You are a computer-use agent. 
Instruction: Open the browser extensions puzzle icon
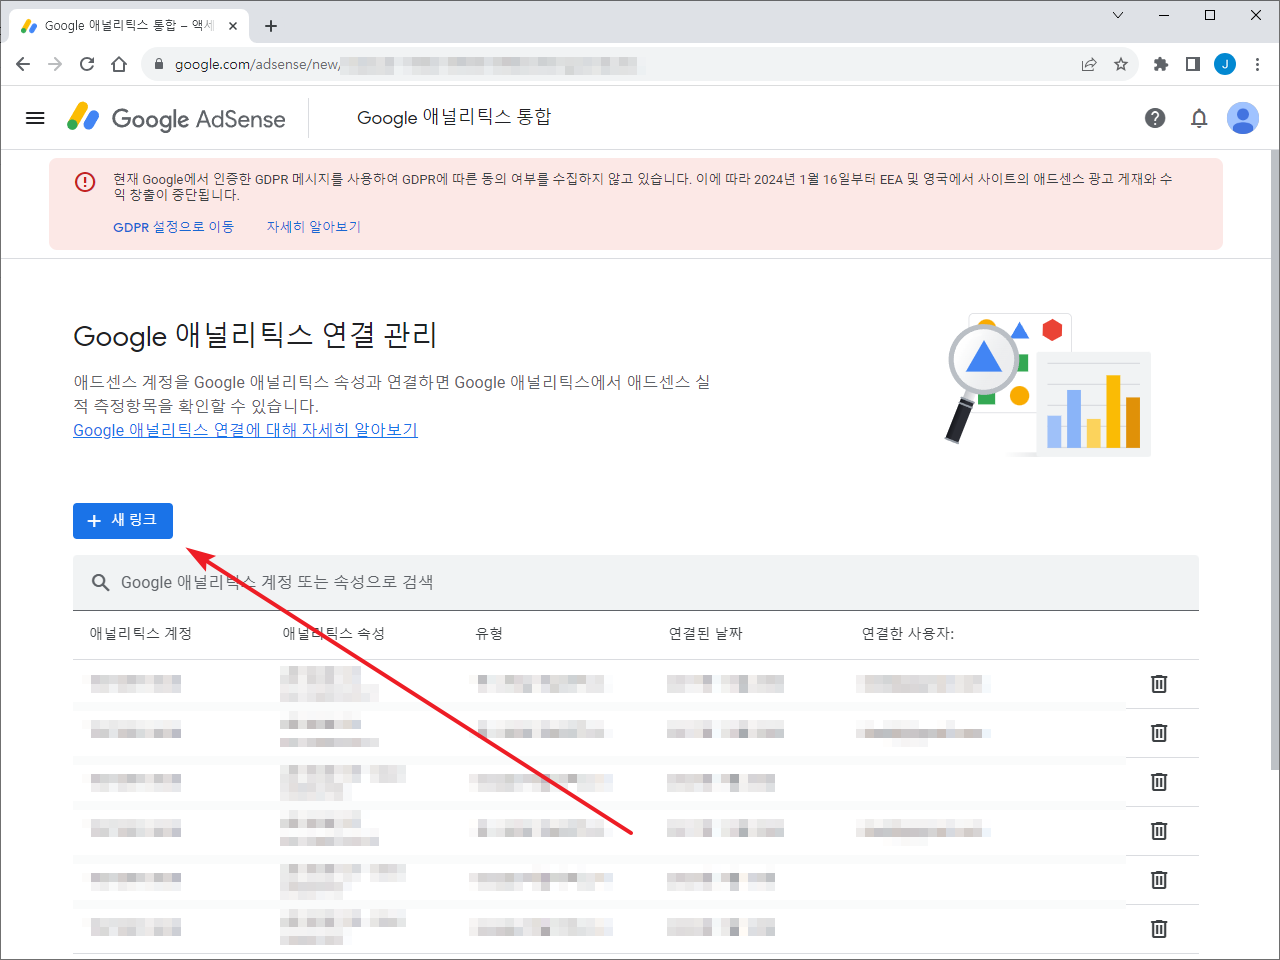pyautogui.click(x=1161, y=64)
